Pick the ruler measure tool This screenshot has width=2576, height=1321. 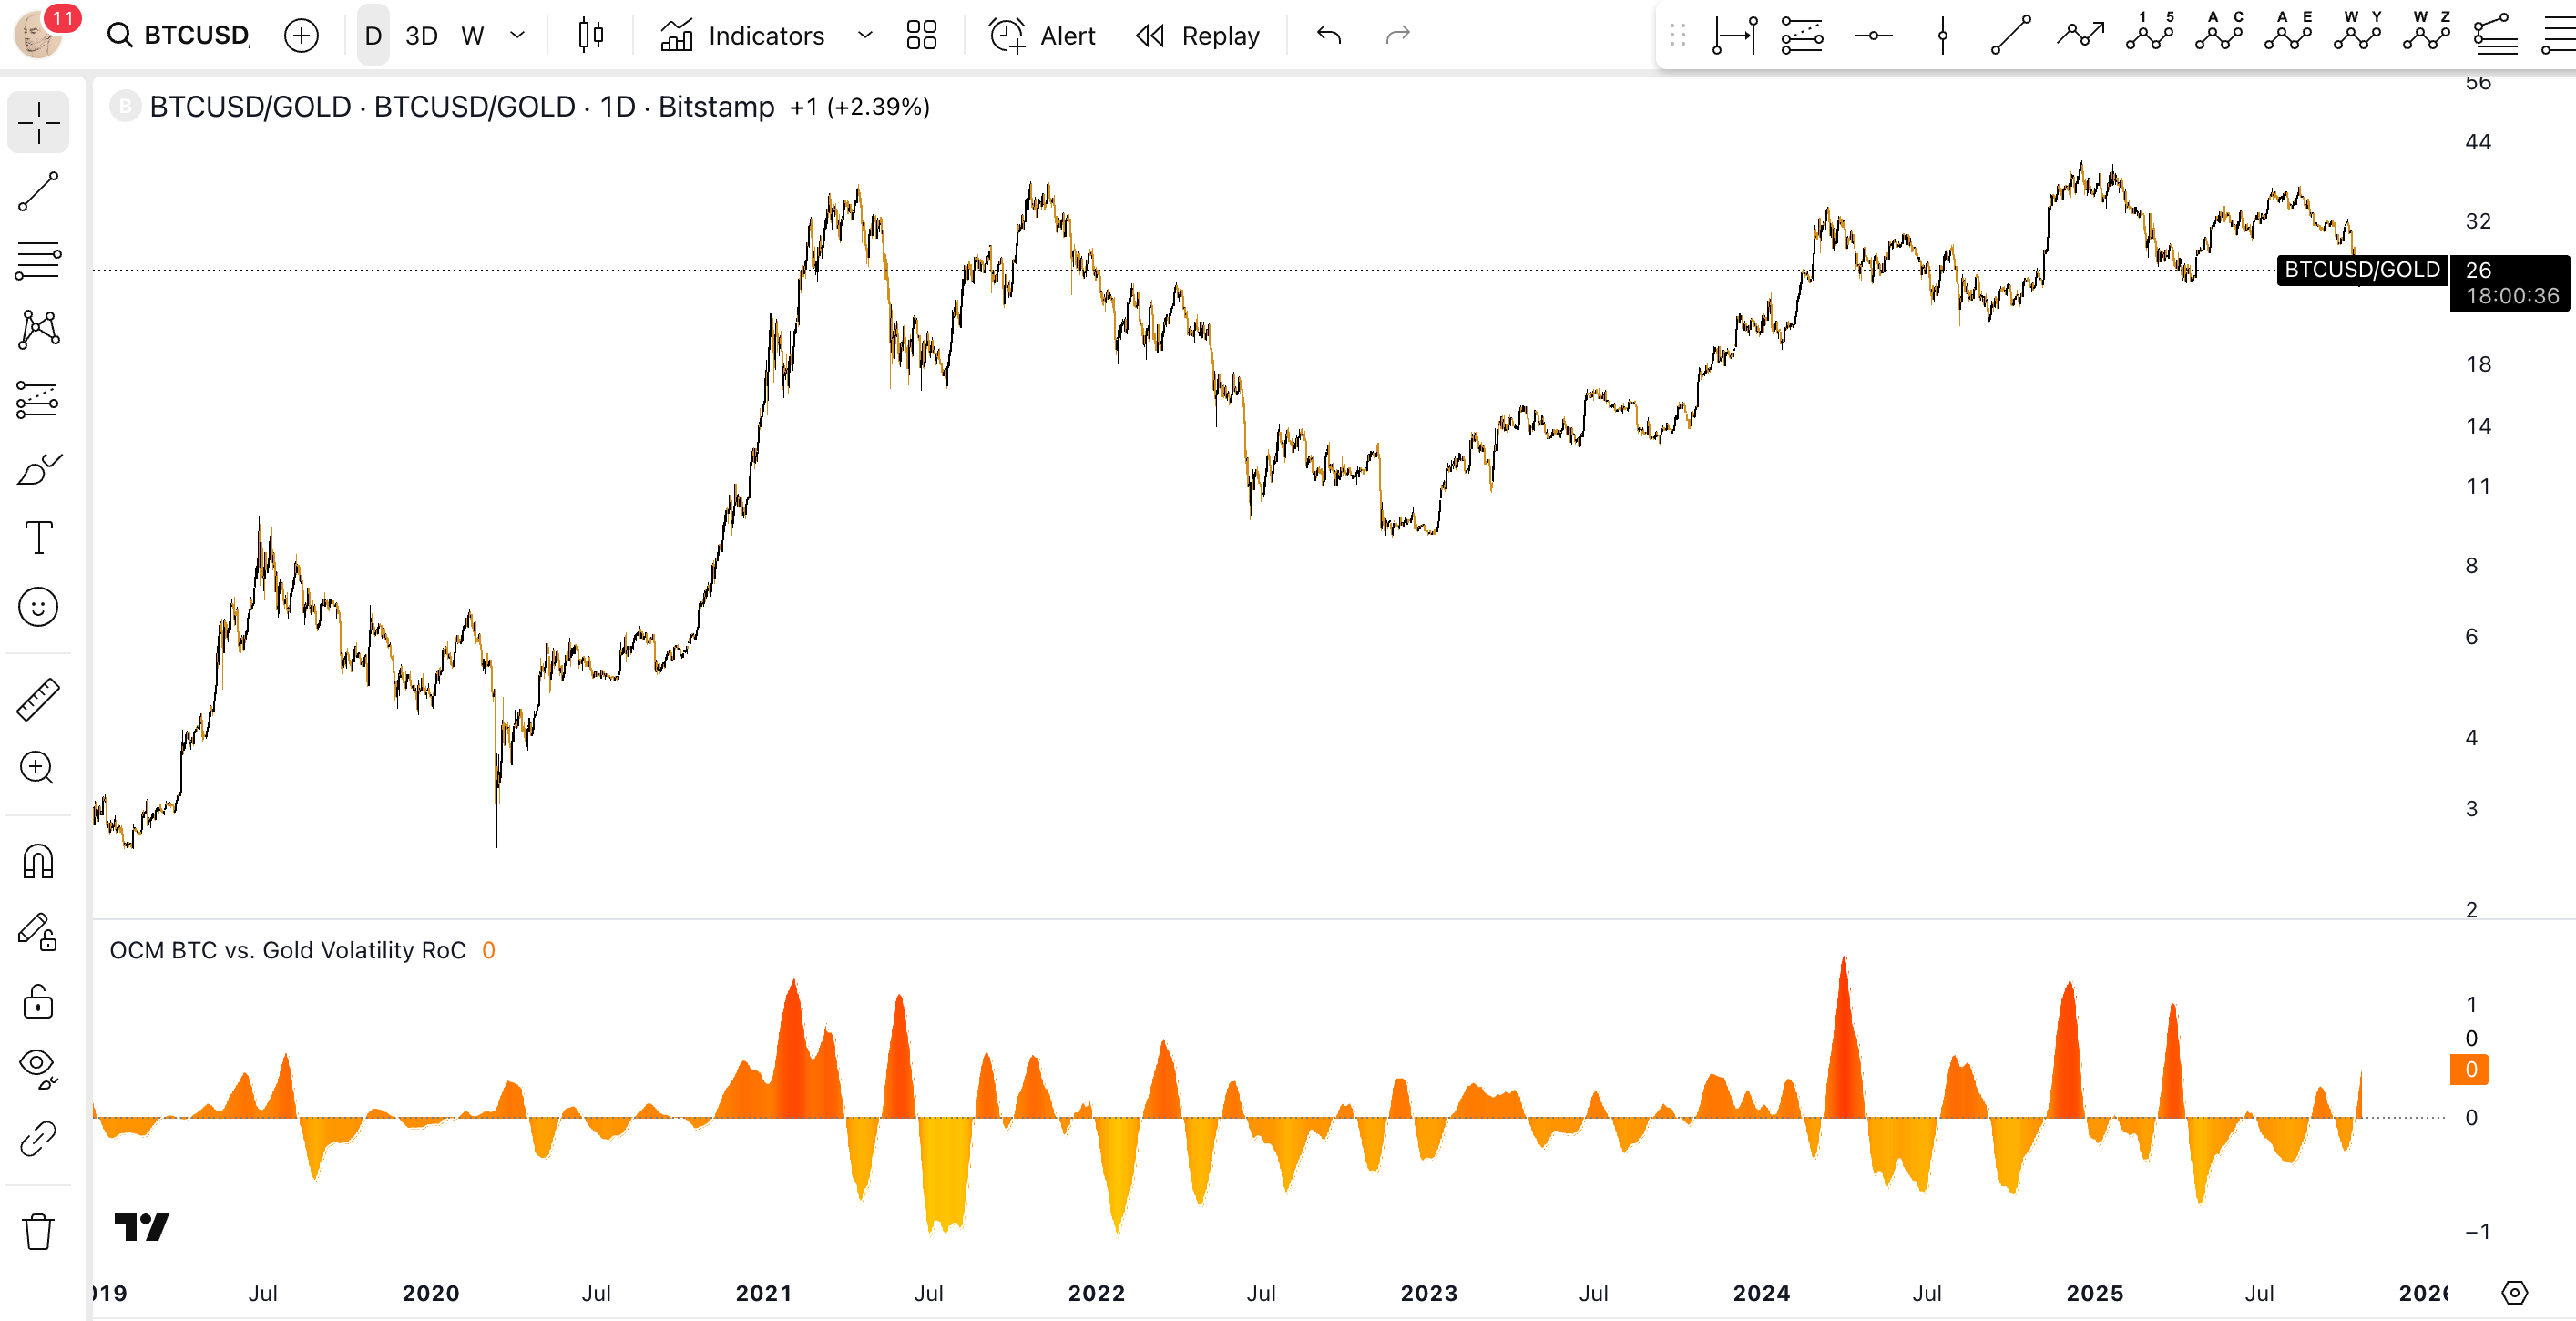tap(38, 700)
